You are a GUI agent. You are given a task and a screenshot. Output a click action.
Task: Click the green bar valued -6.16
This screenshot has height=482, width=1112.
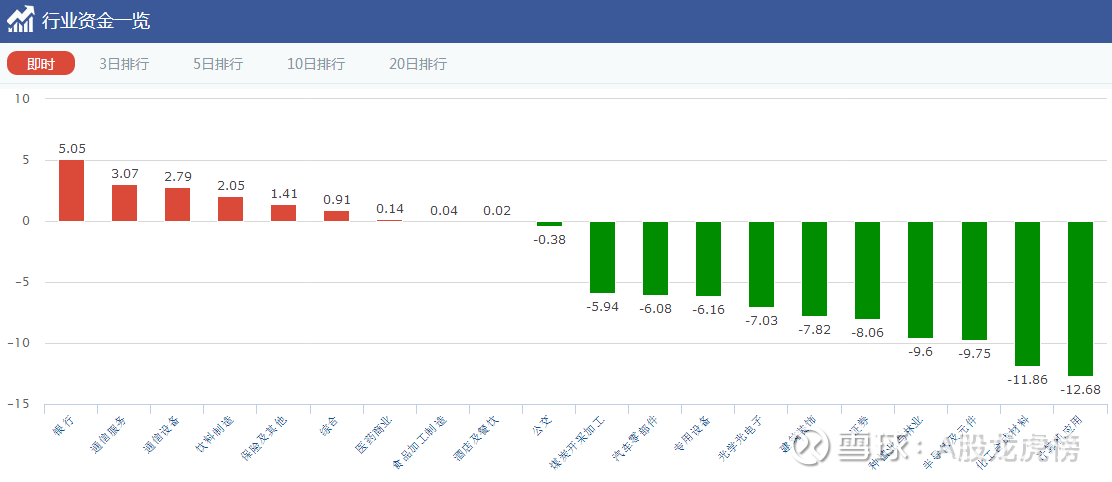click(x=708, y=259)
